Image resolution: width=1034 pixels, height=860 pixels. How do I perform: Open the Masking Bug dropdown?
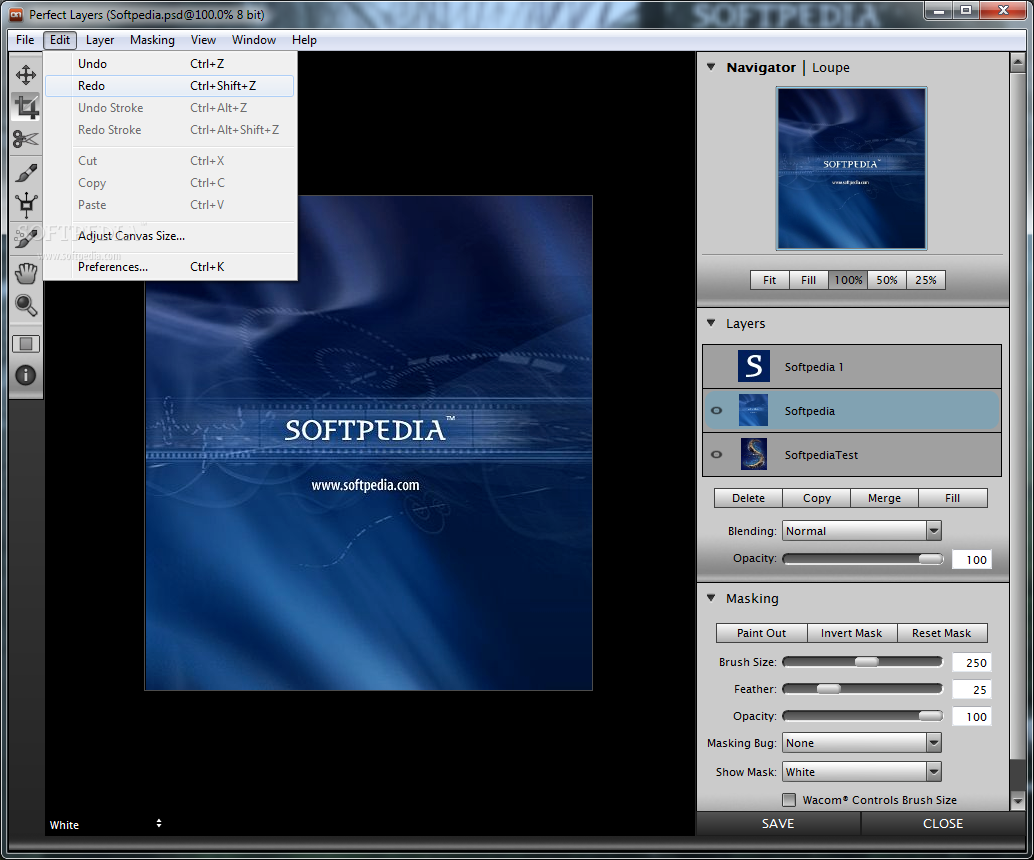point(861,743)
